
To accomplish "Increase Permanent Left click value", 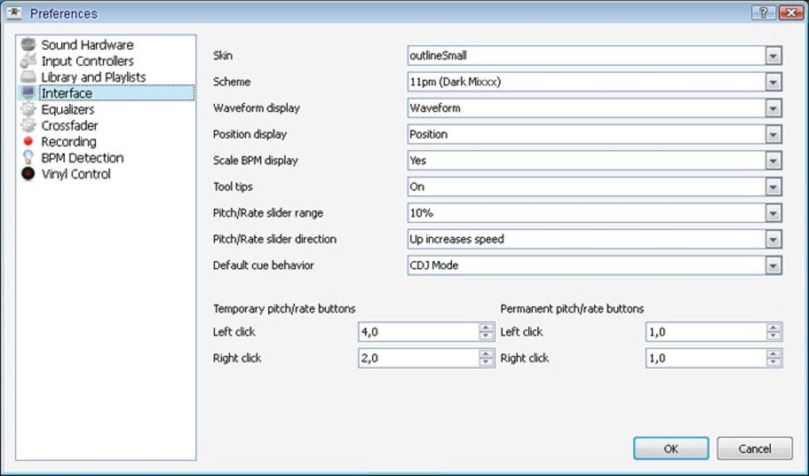I will tap(773, 327).
